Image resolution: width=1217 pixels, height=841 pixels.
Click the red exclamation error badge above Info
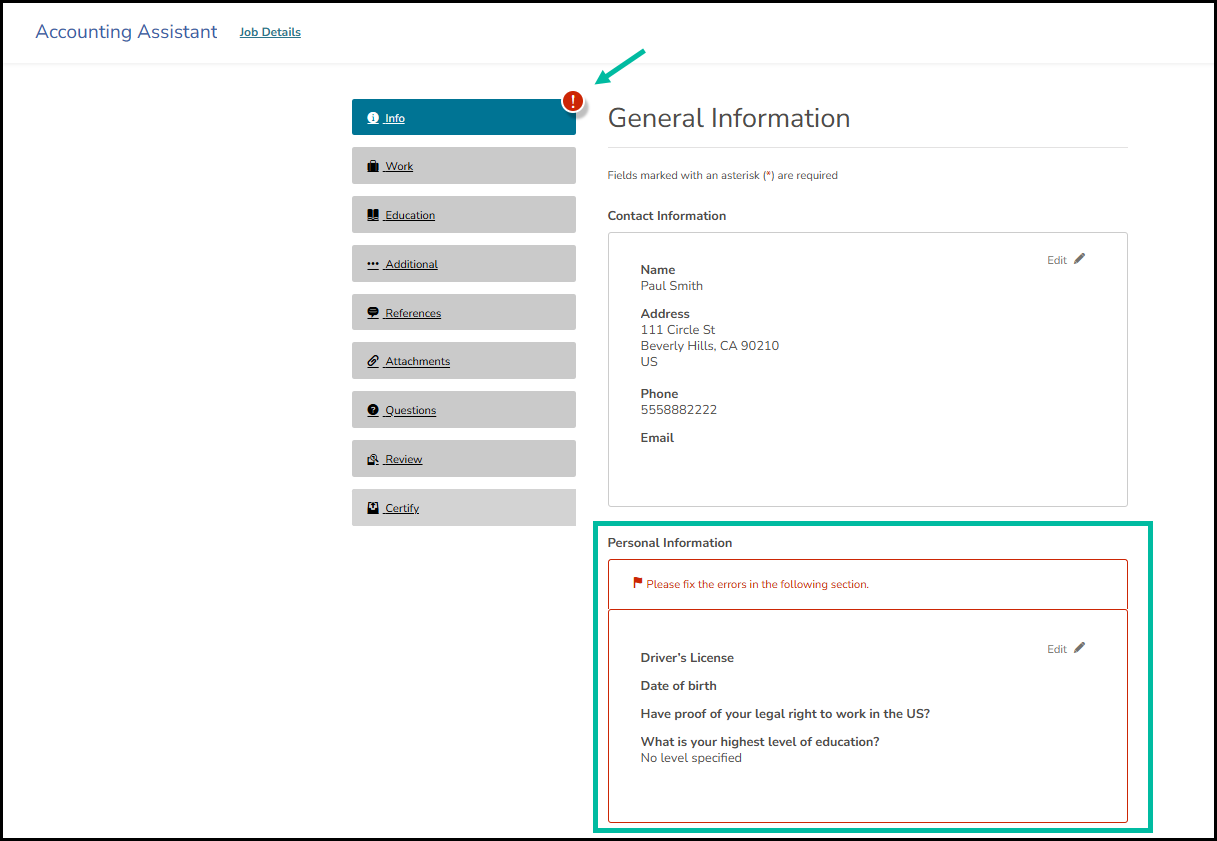point(573,100)
